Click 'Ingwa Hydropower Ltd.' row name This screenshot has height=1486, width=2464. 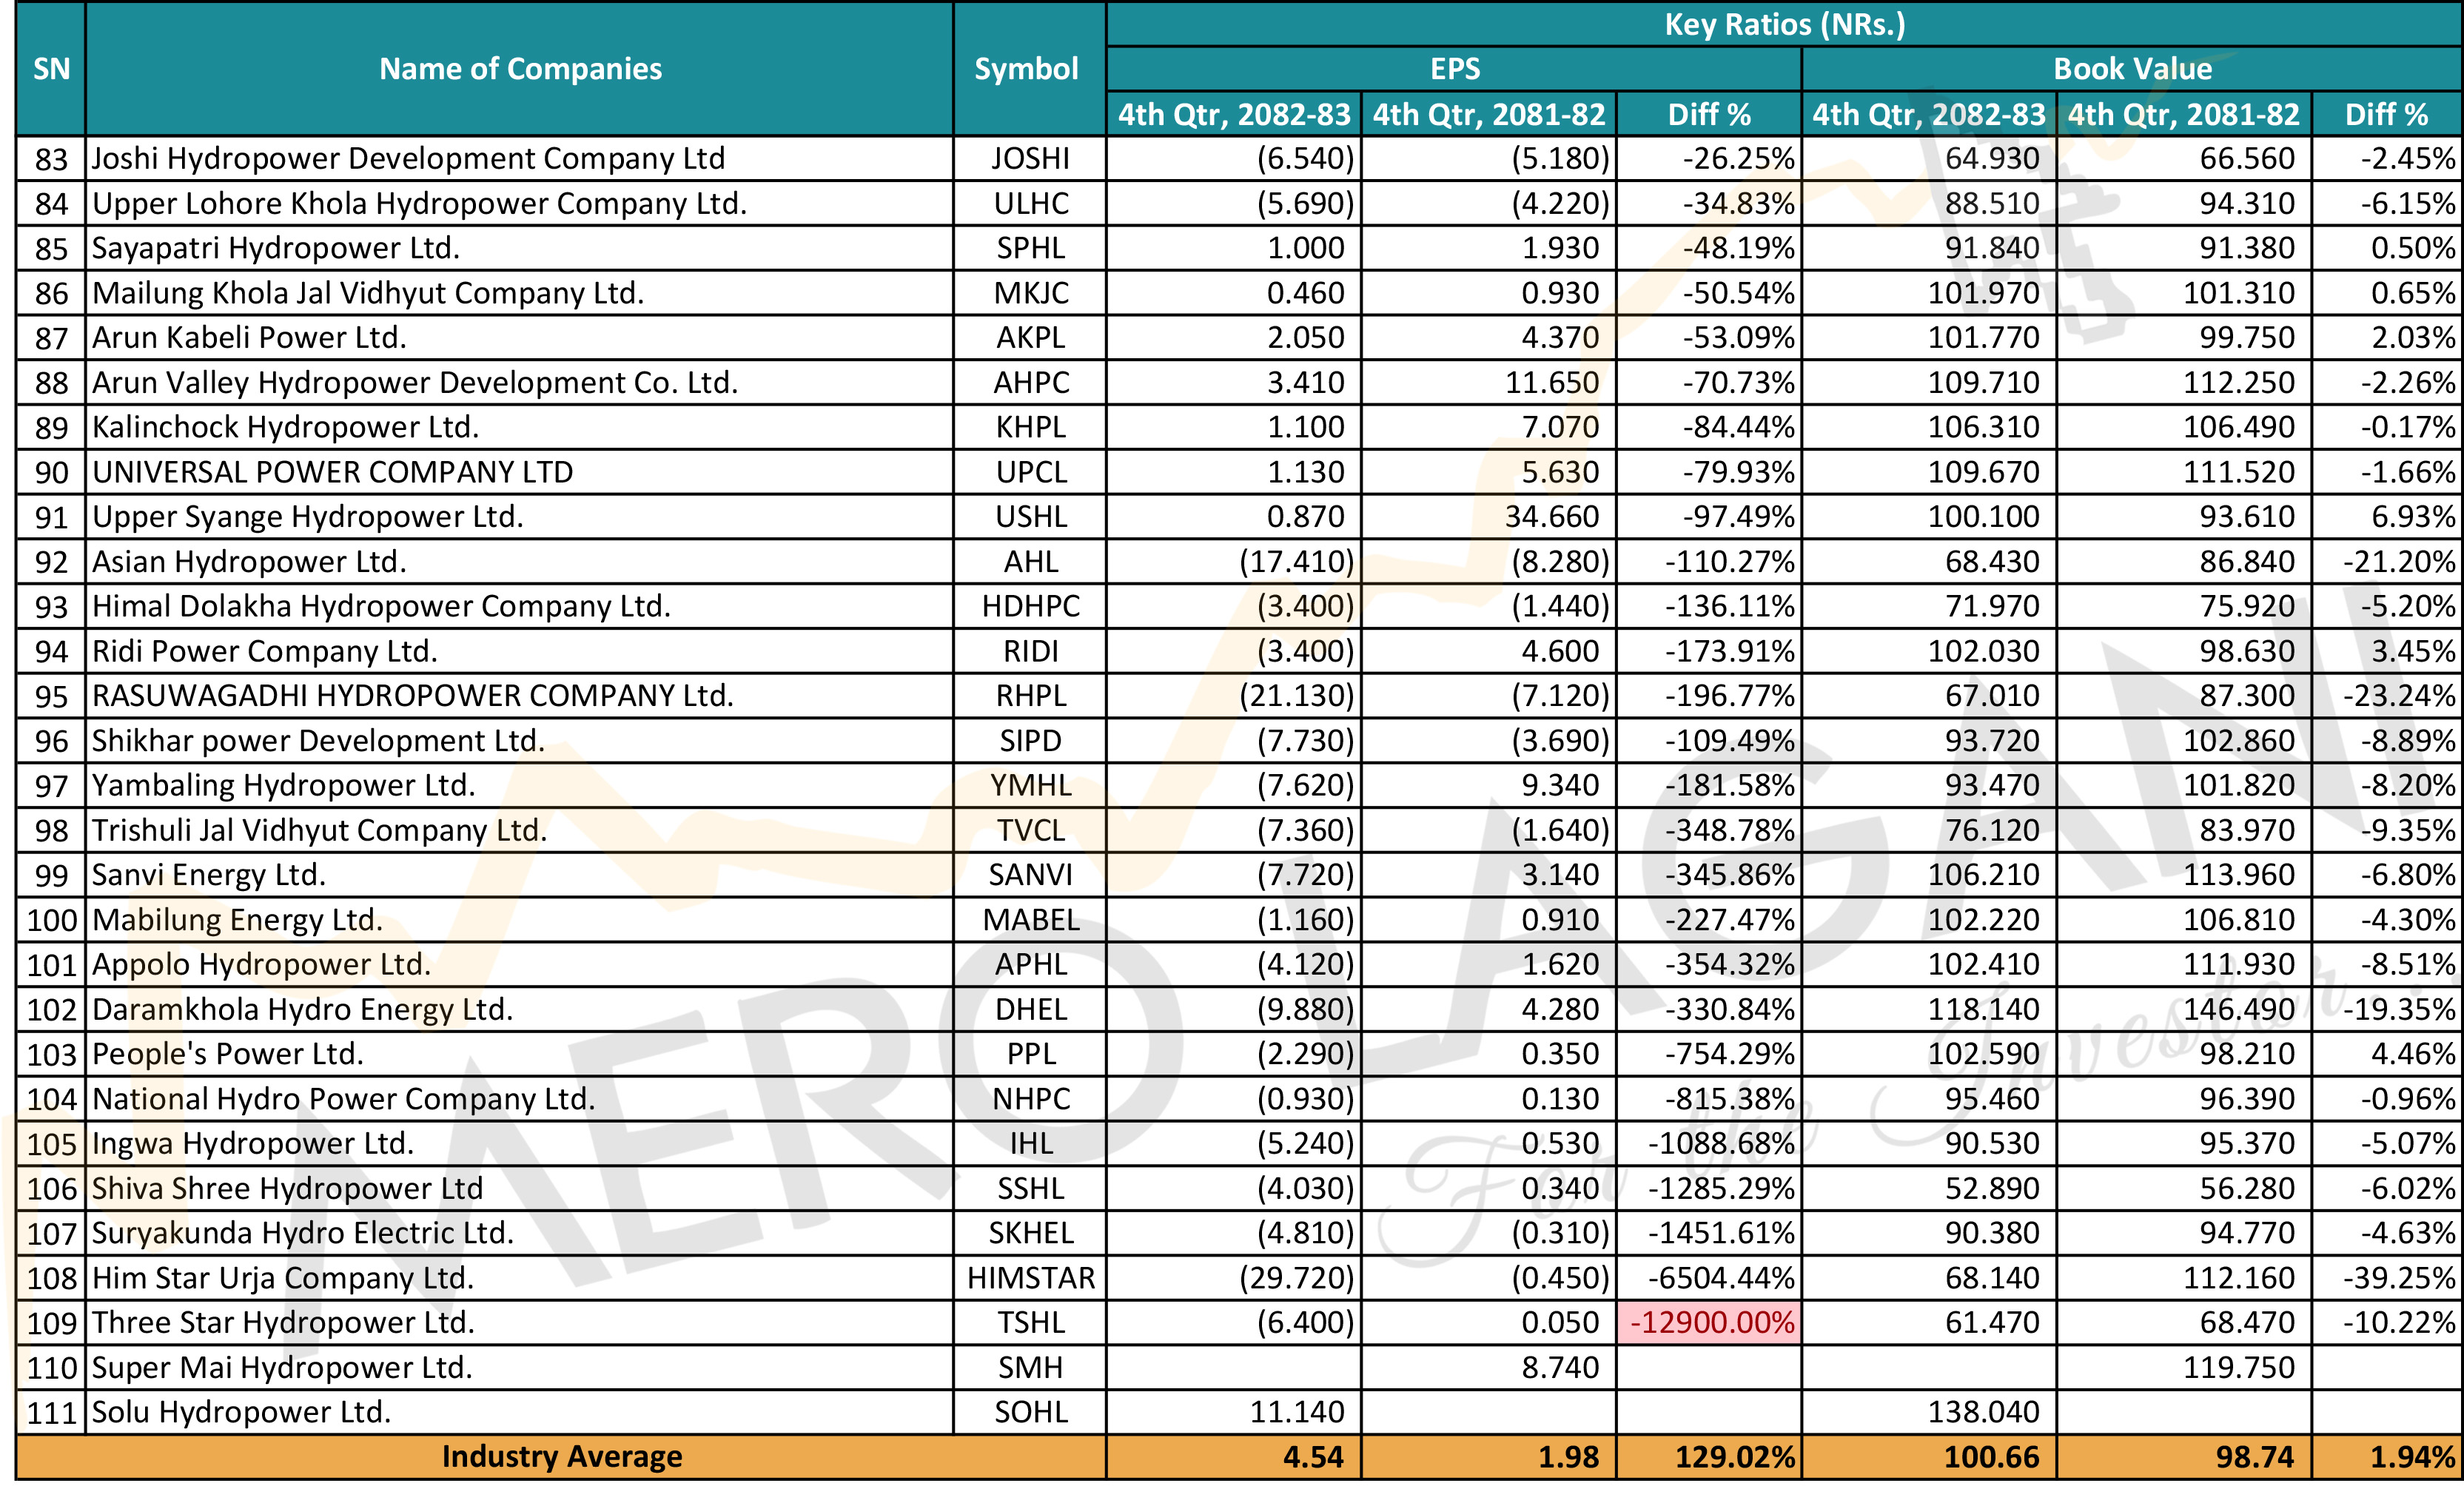point(253,1143)
